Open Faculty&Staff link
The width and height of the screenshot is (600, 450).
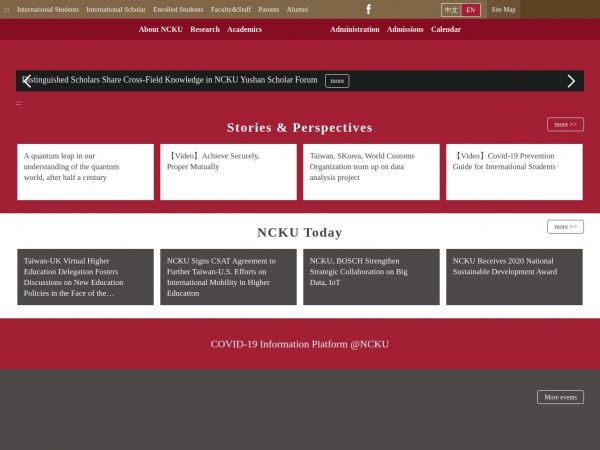[x=231, y=10]
